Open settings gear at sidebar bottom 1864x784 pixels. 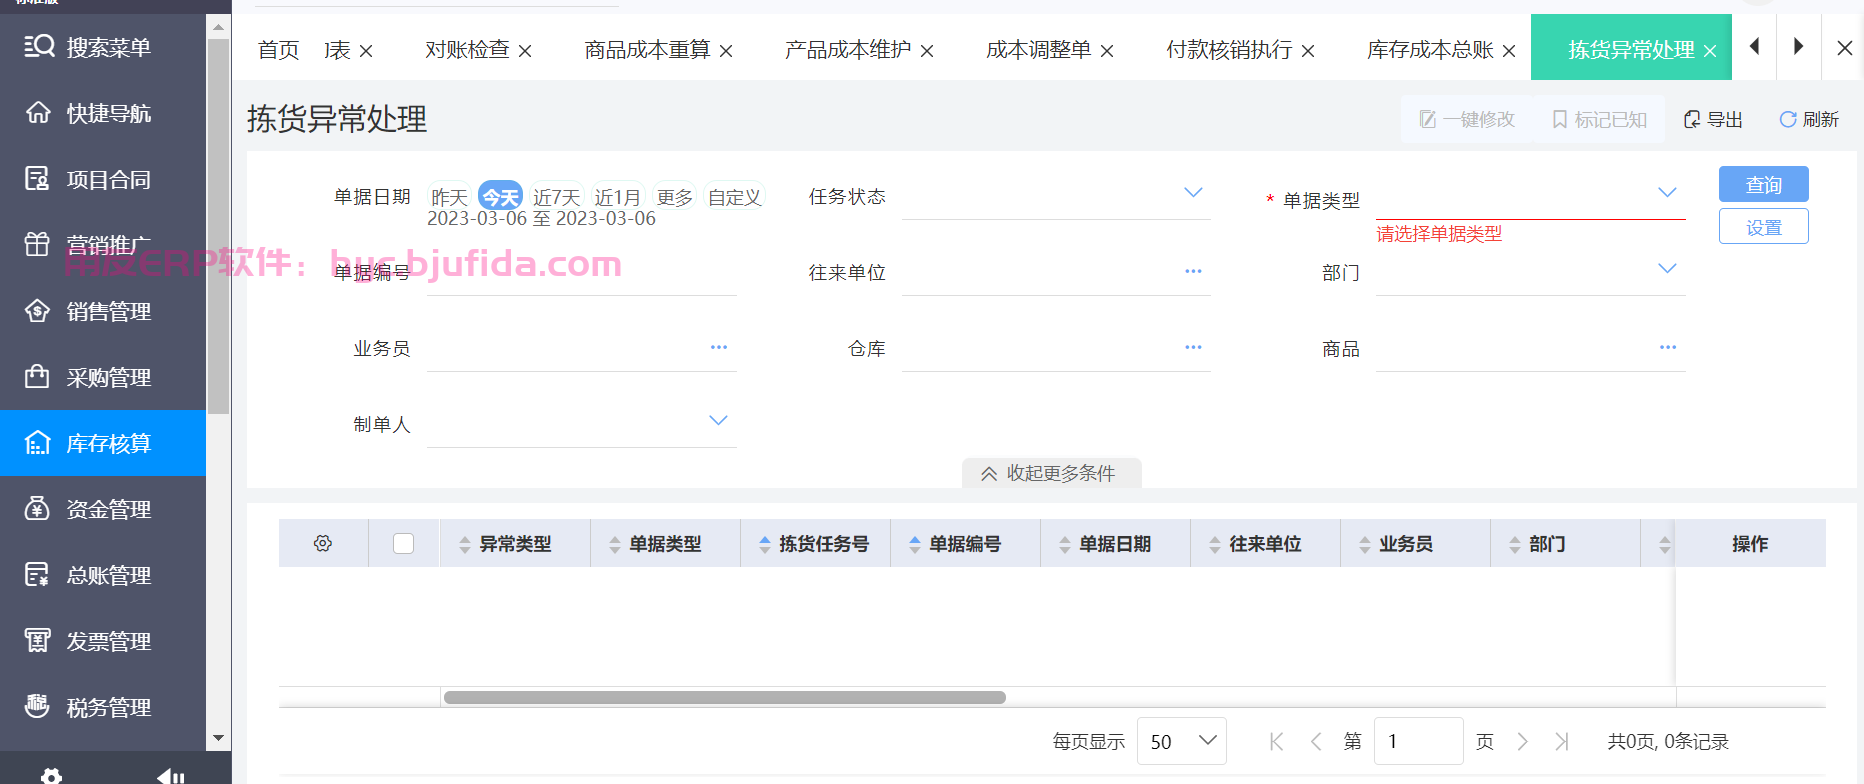click(52, 776)
